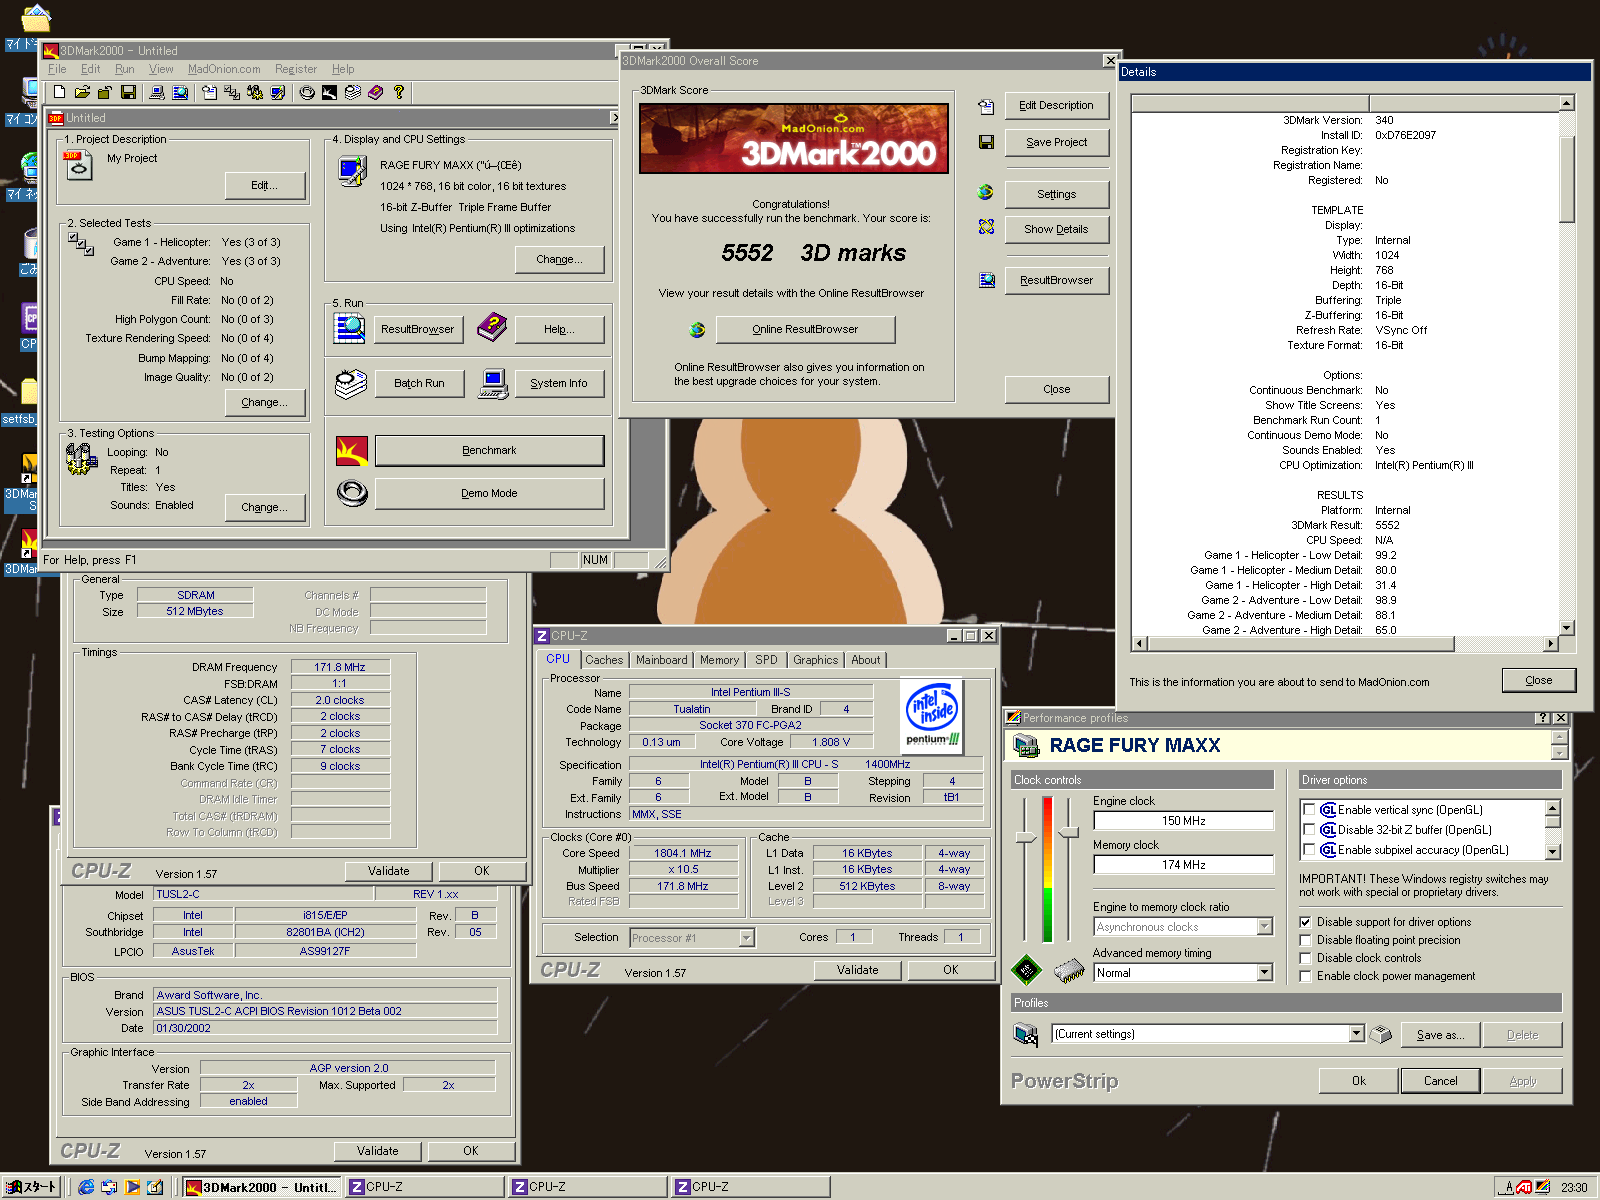Viewport: 1600px width, 1200px height.
Task: Click Cancel in PowerStrip dialog
Action: pyautogui.click(x=1440, y=1081)
